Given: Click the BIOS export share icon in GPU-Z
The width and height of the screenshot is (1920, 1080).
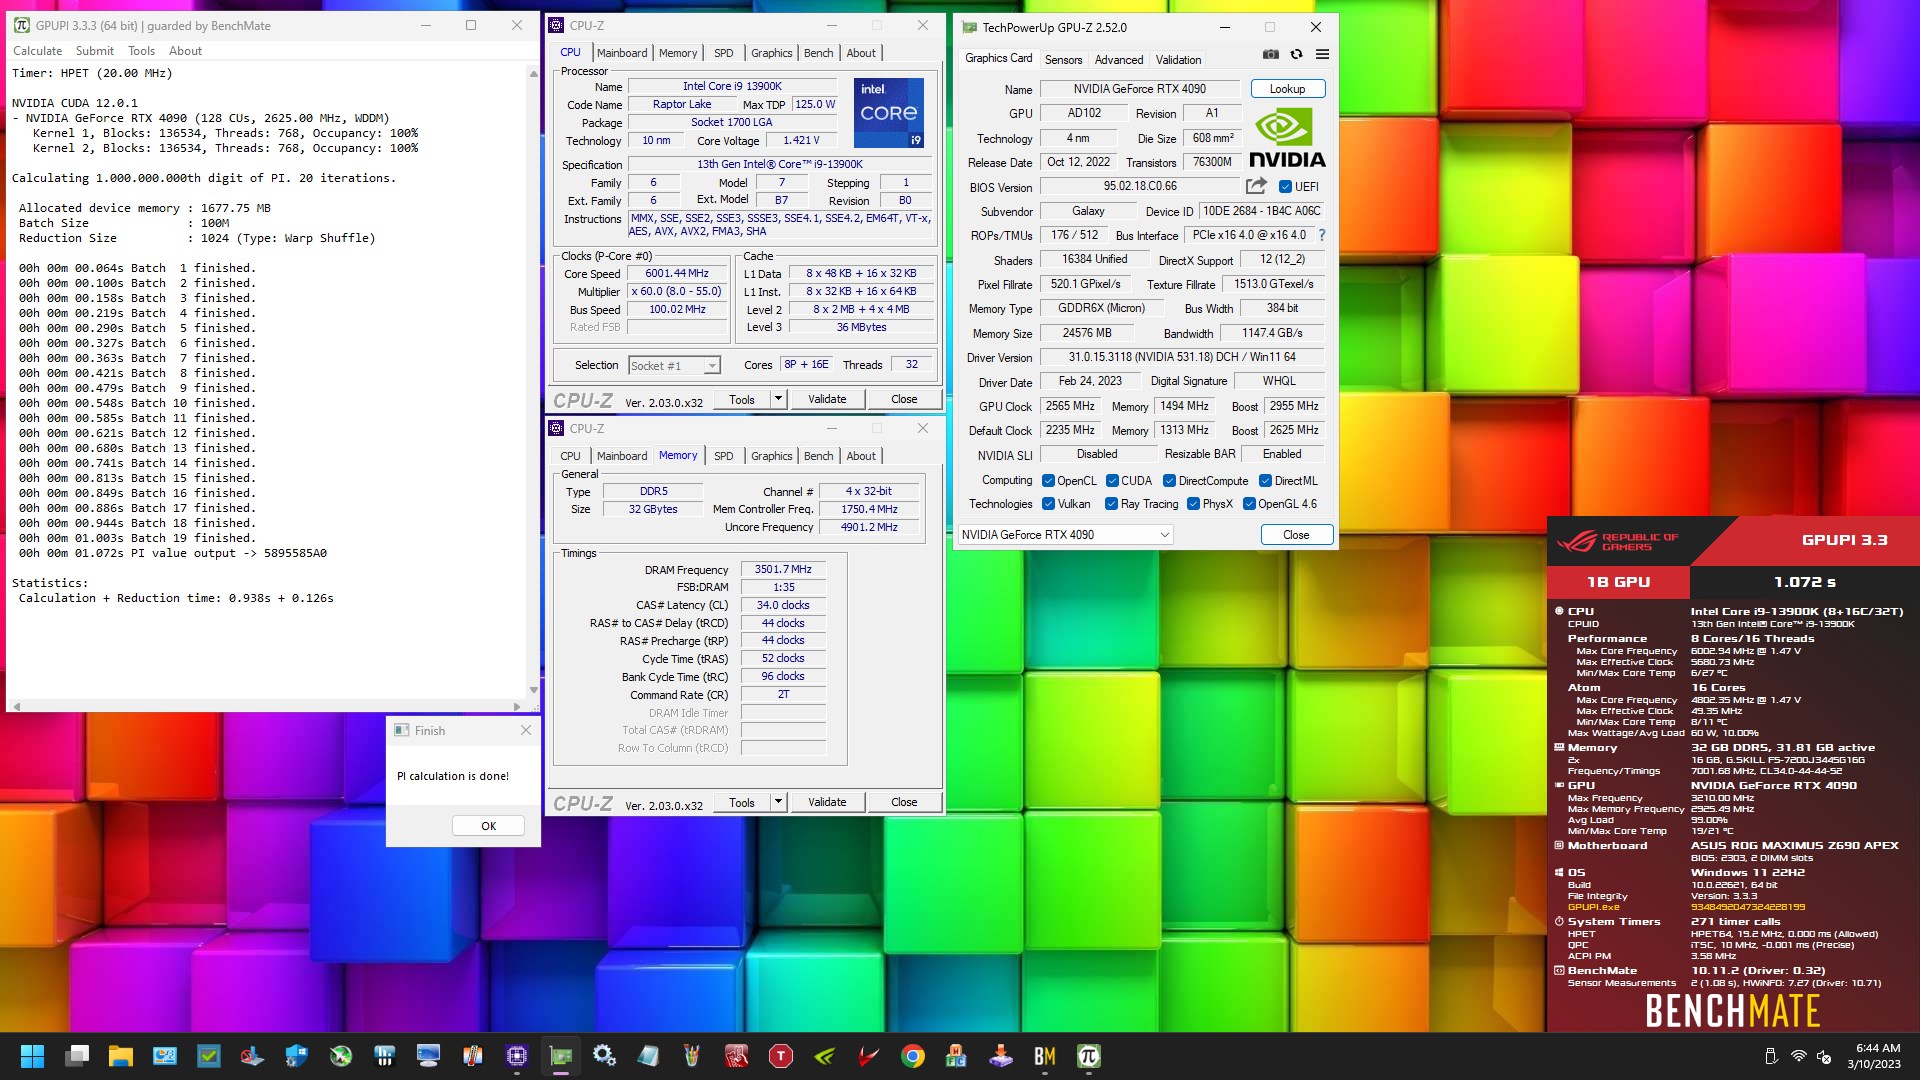Looking at the screenshot, I should point(1256,186).
